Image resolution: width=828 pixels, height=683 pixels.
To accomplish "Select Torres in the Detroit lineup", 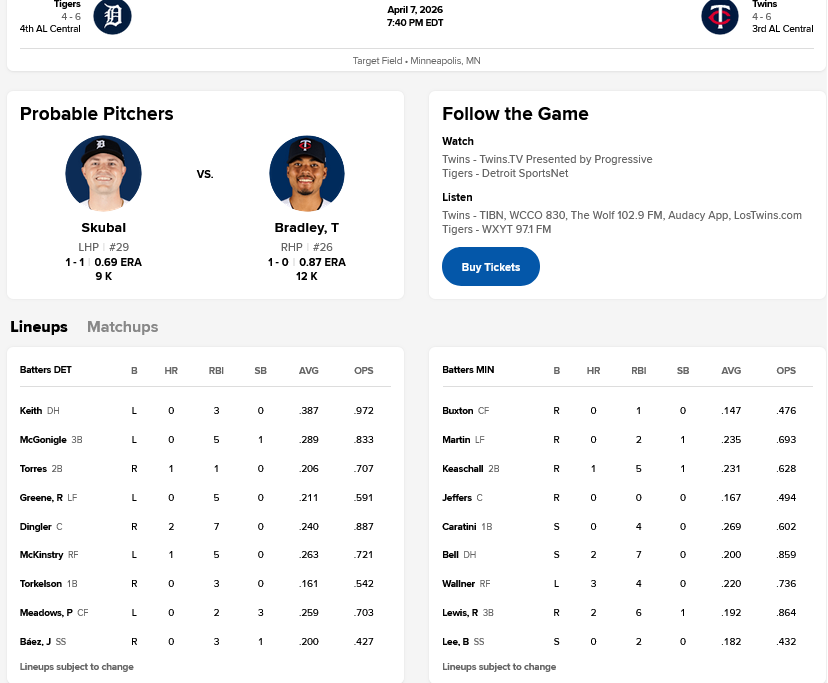I will [x=33, y=469].
